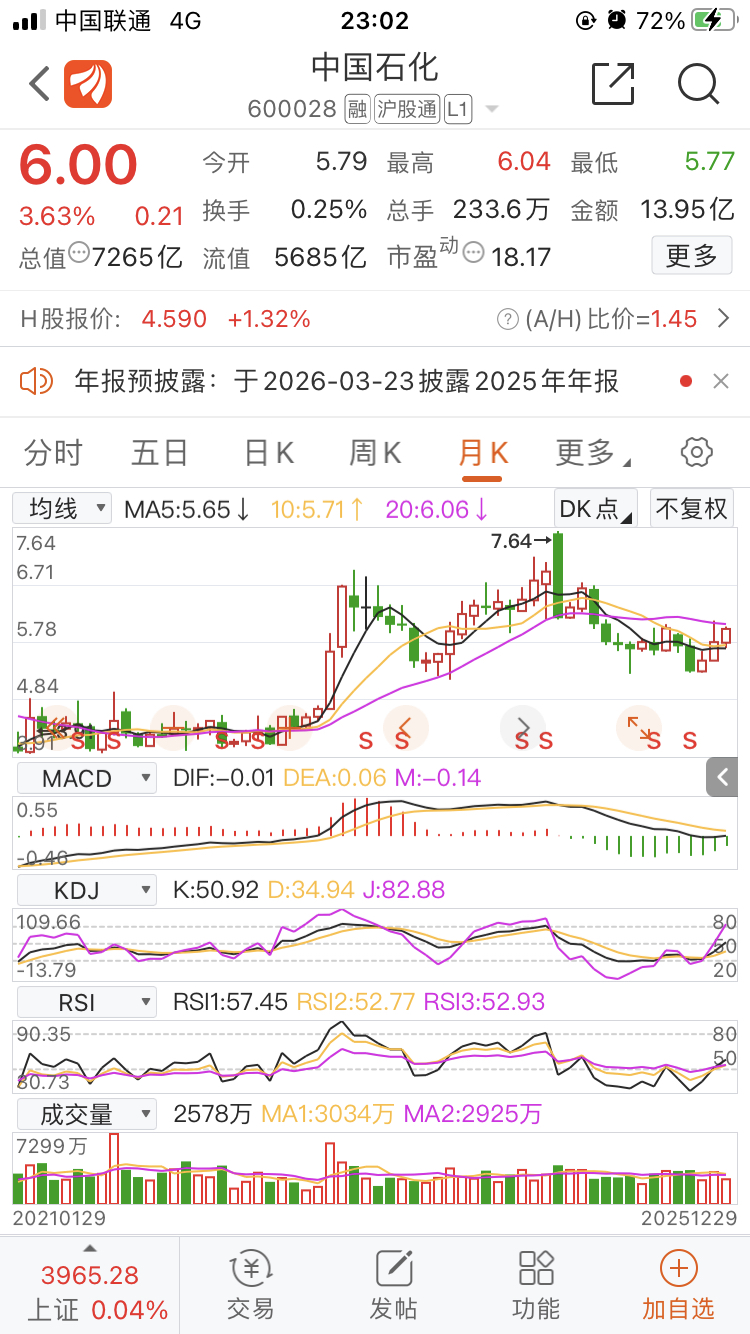Tap the DIF:-0.01 MACD value
This screenshot has height=1334, width=750.
coord(226,777)
